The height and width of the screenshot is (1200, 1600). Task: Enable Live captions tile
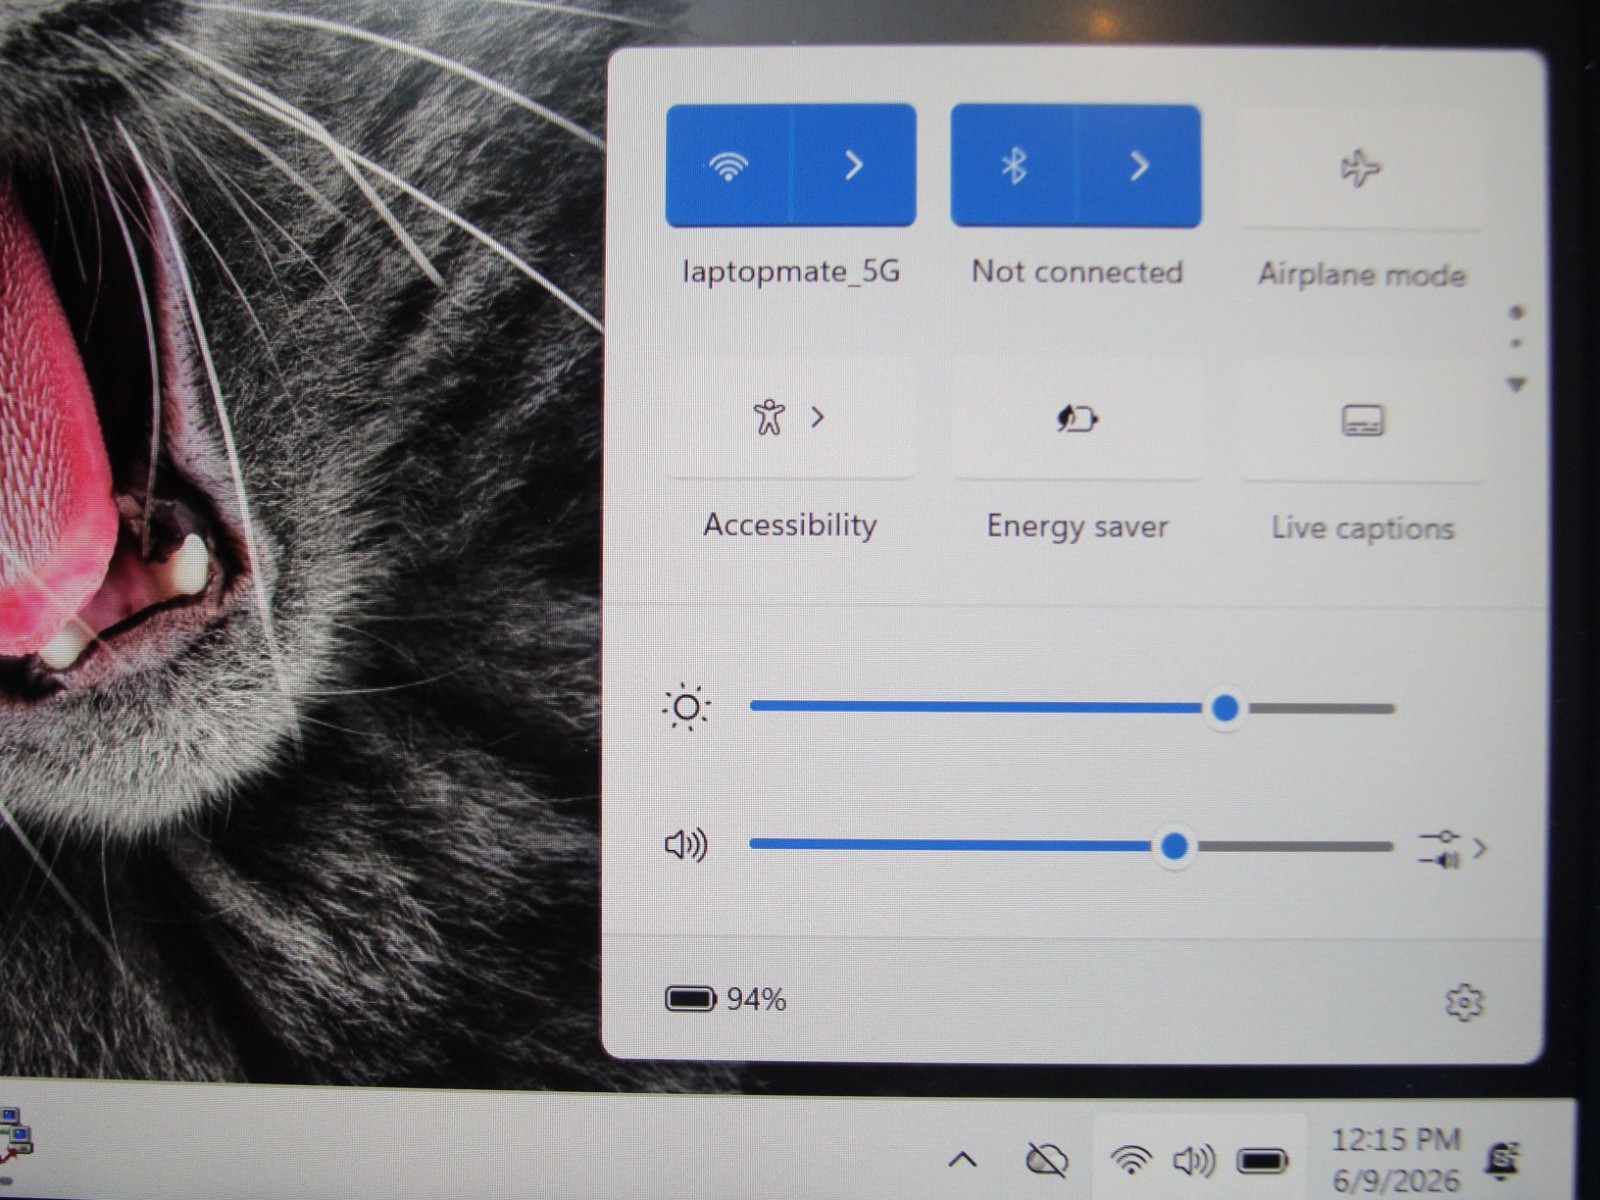(x=1362, y=421)
